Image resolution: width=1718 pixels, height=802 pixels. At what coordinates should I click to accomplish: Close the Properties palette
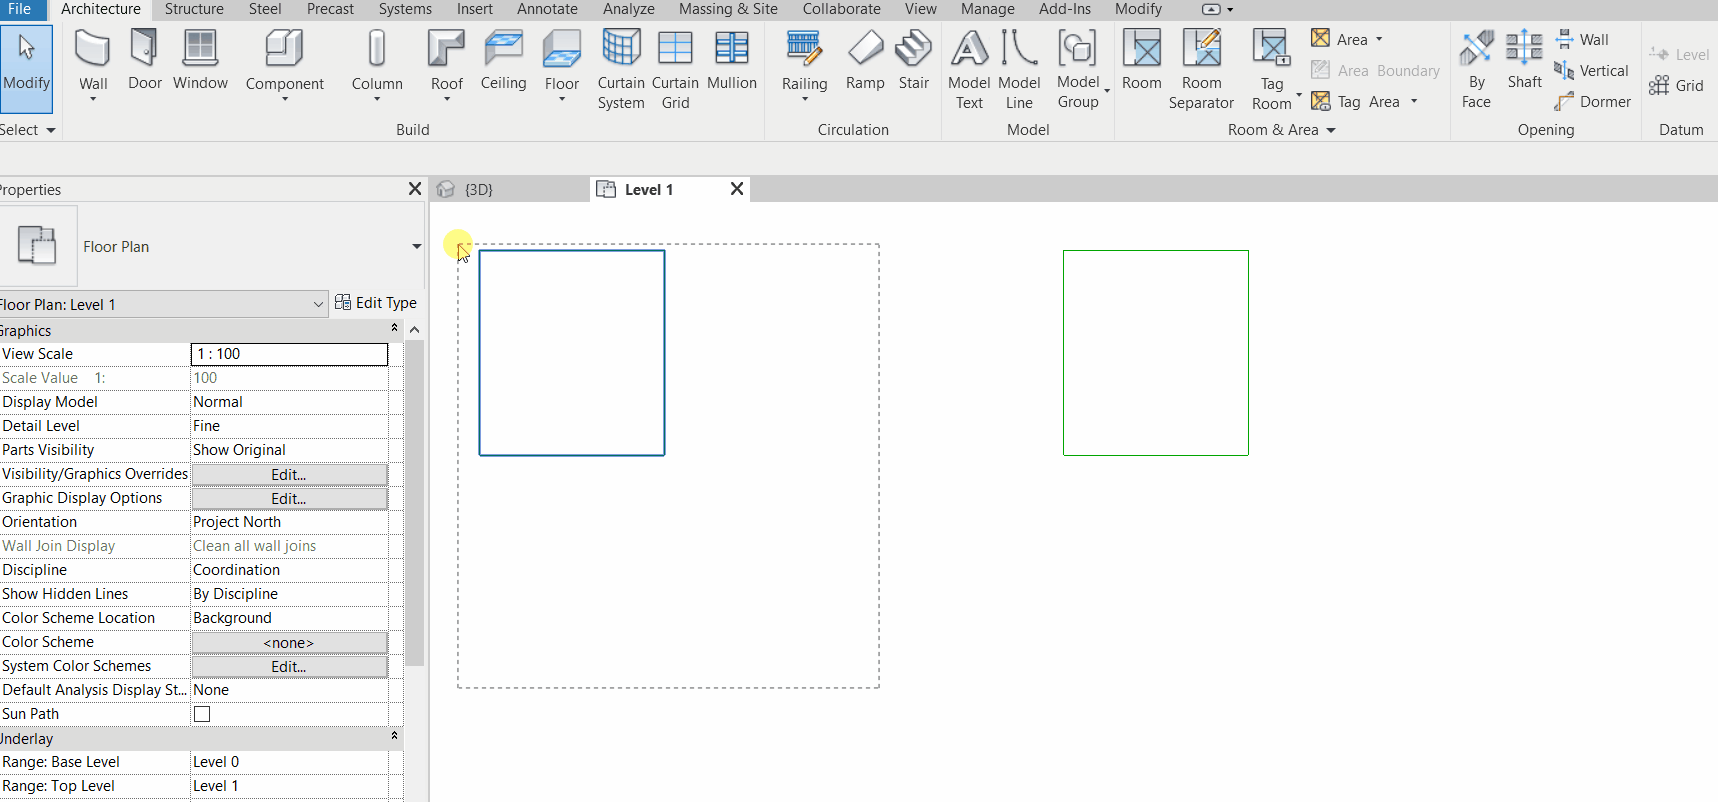click(415, 189)
